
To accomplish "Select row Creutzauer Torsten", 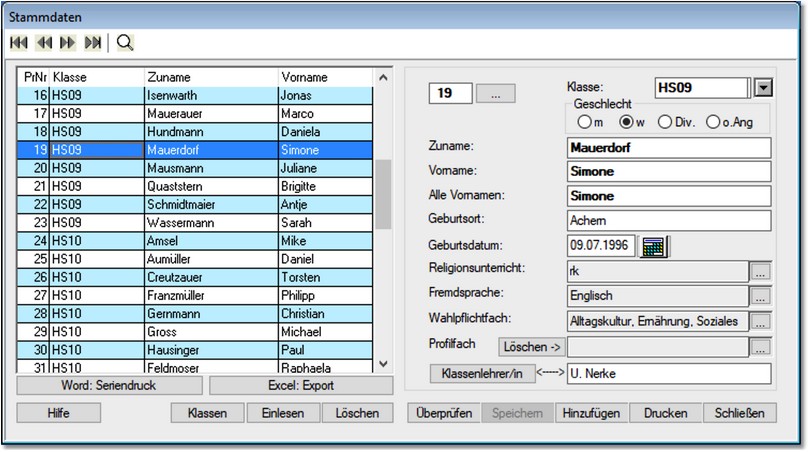I will click(x=195, y=277).
